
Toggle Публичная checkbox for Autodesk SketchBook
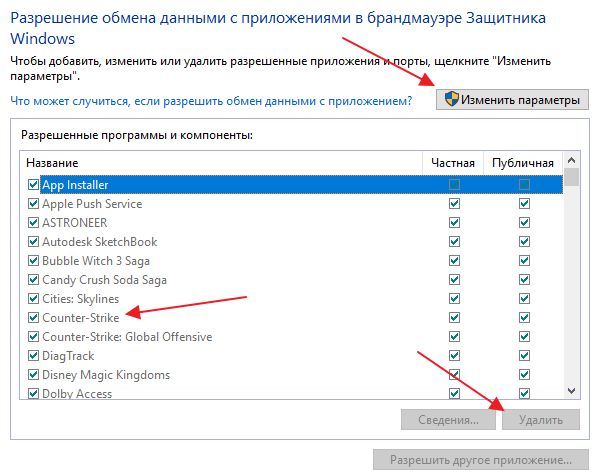(524, 242)
